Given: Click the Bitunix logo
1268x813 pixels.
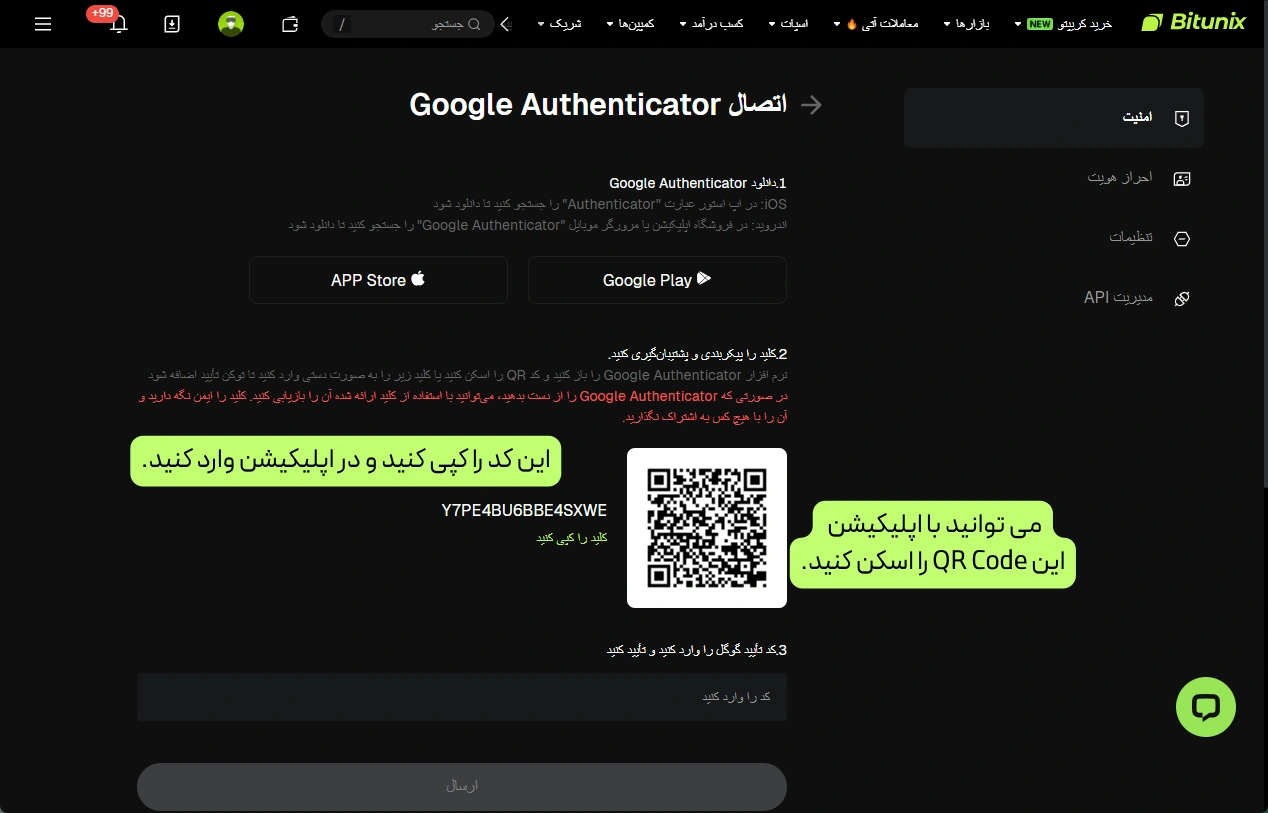Looking at the screenshot, I should coord(1193,22).
